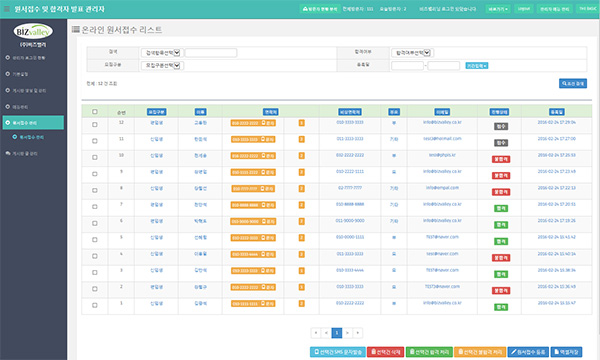
Task: Click the small orange count badge in row 12
Action: tap(302, 123)
